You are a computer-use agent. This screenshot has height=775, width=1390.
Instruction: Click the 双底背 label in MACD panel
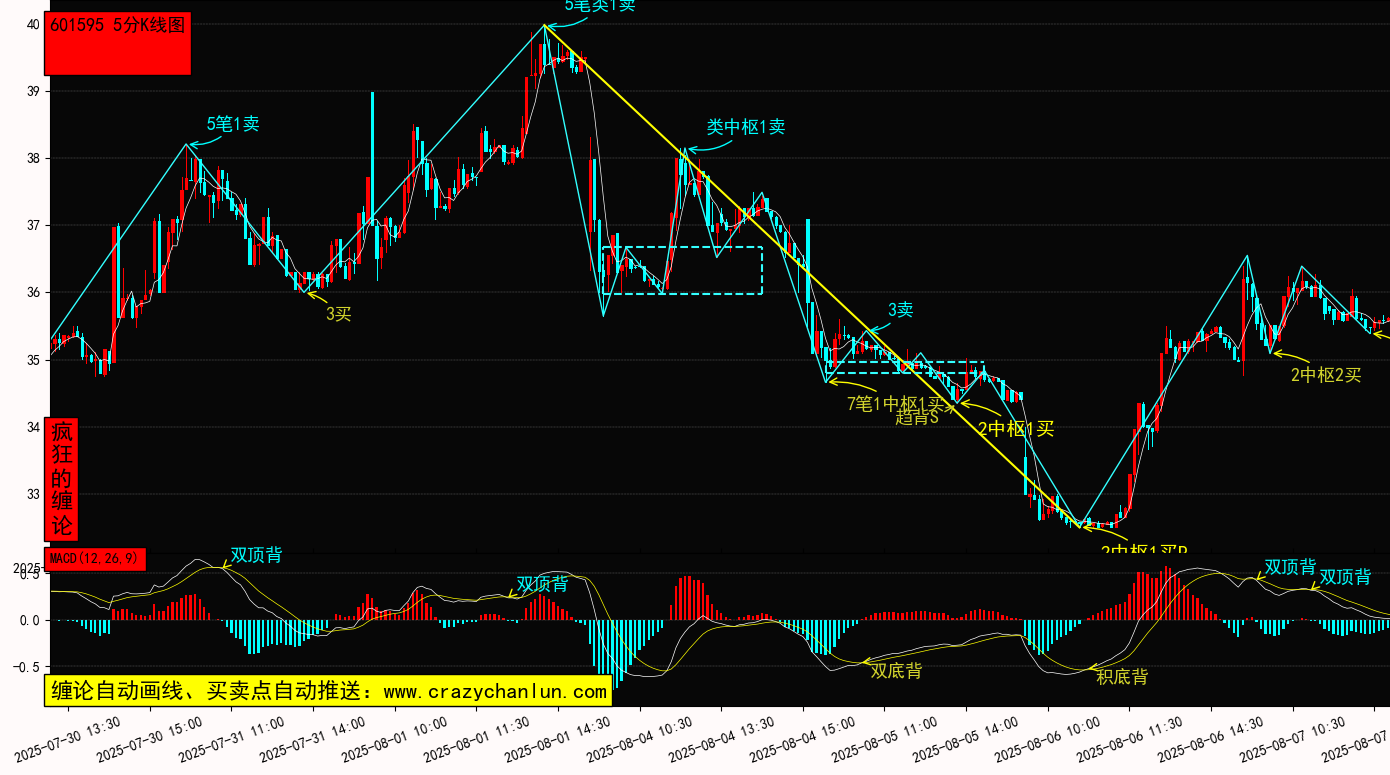click(x=896, y=671)
